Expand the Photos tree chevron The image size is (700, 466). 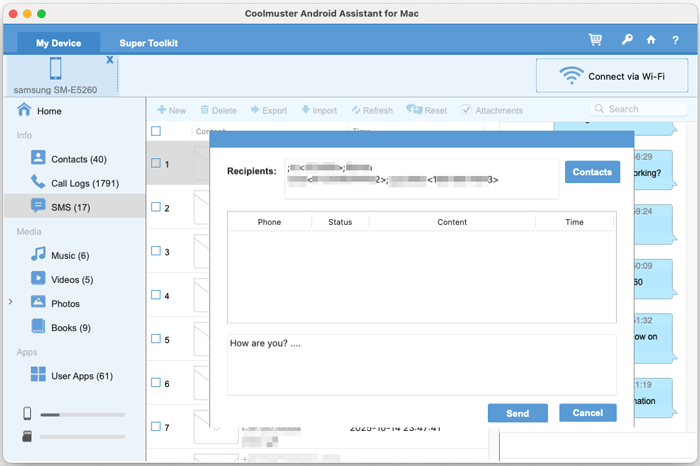11,302
